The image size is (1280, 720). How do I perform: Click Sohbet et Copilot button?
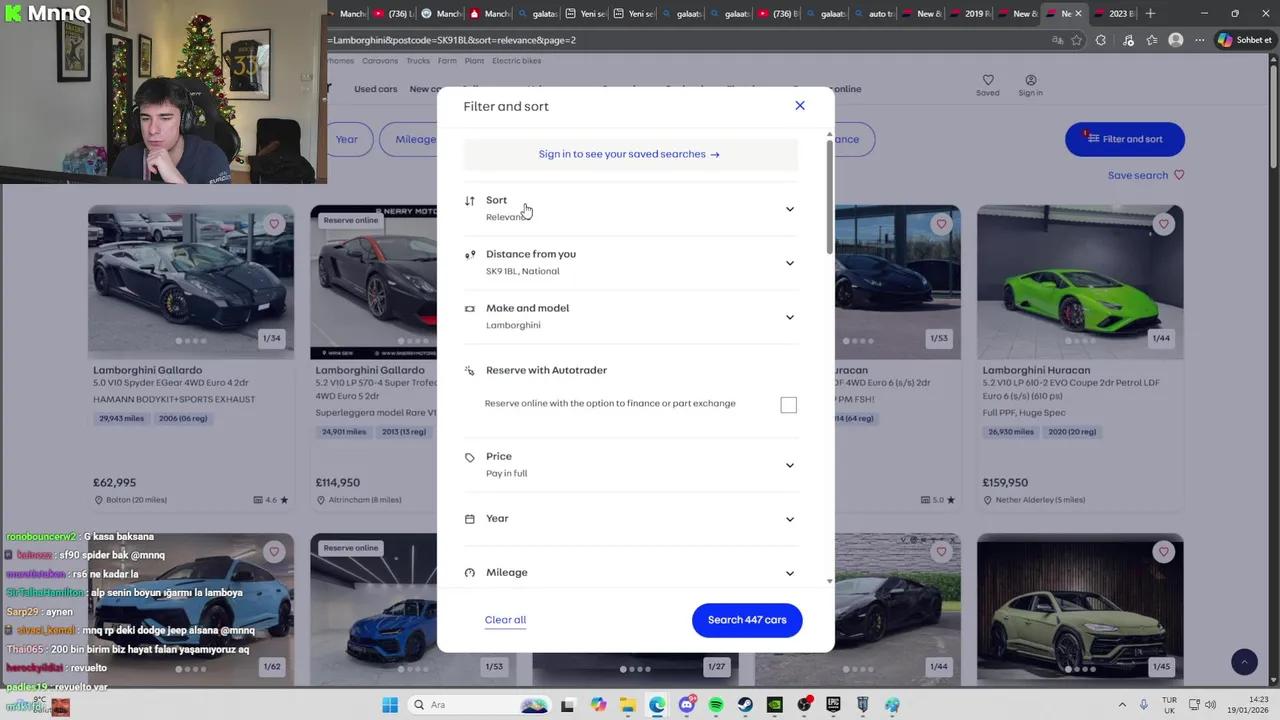pyautogui.click(x=1244, y=40)
